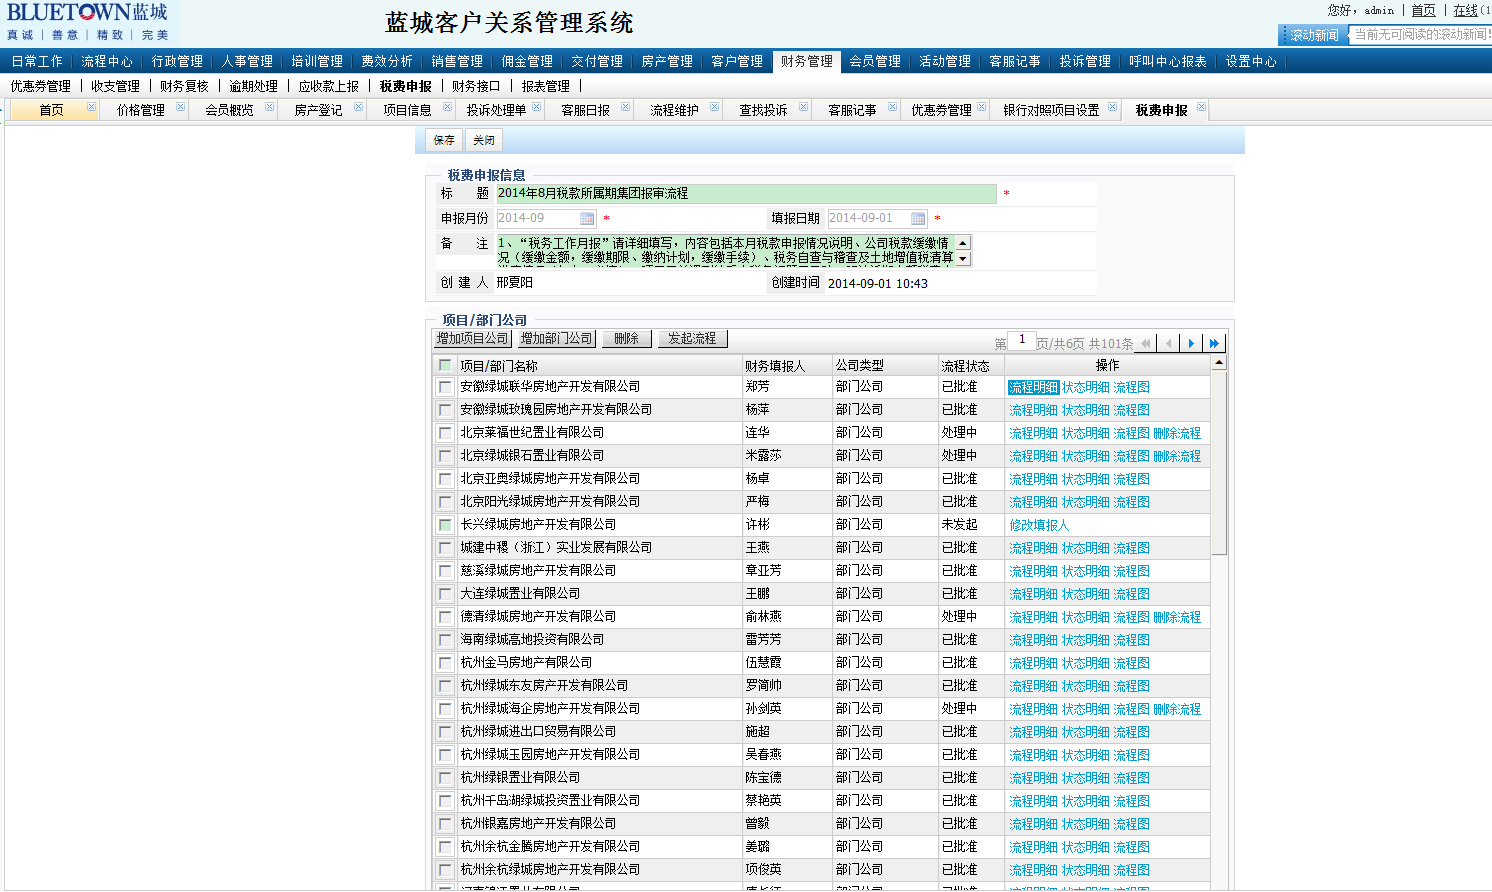Click the 在线 link in top right header
Viewport: 1492px width, 892px height.
[1466, 10]
